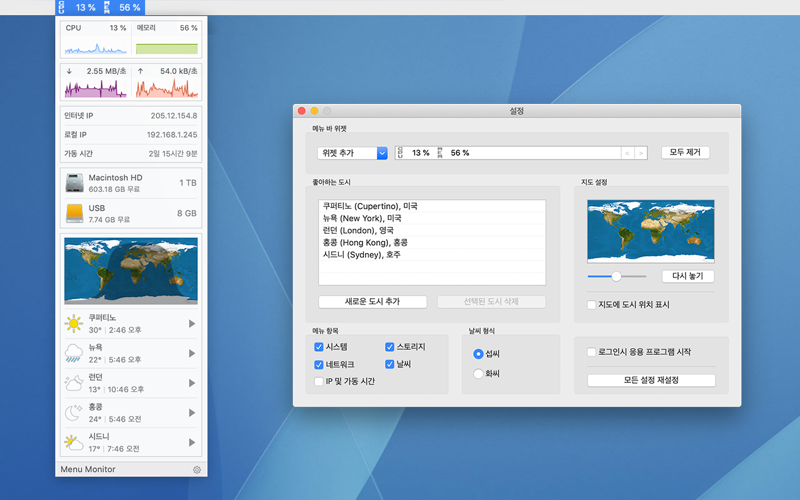Enable 지도에 도시 위치 표시 checkbox
Screen dimensions: 800x500
(592, 305)
